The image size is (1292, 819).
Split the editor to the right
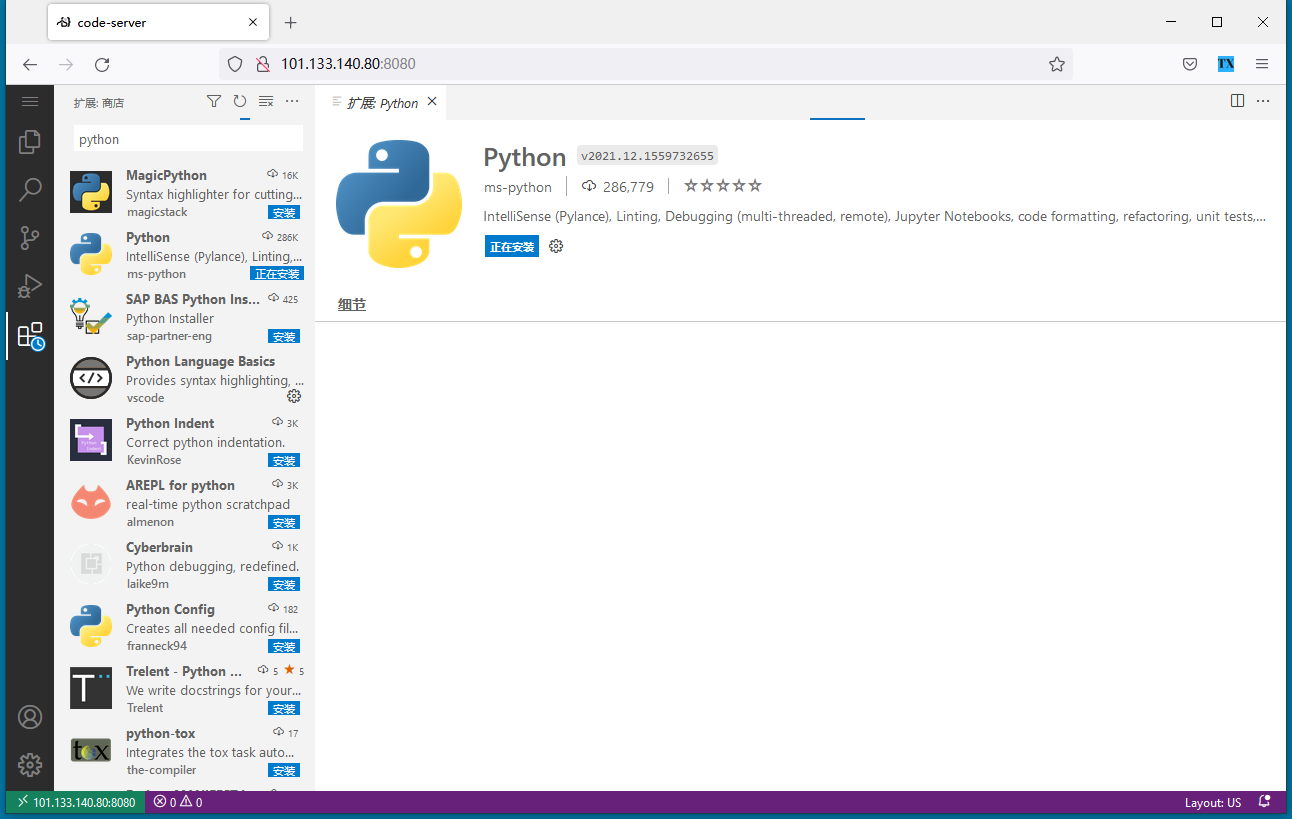(1237, 101)
